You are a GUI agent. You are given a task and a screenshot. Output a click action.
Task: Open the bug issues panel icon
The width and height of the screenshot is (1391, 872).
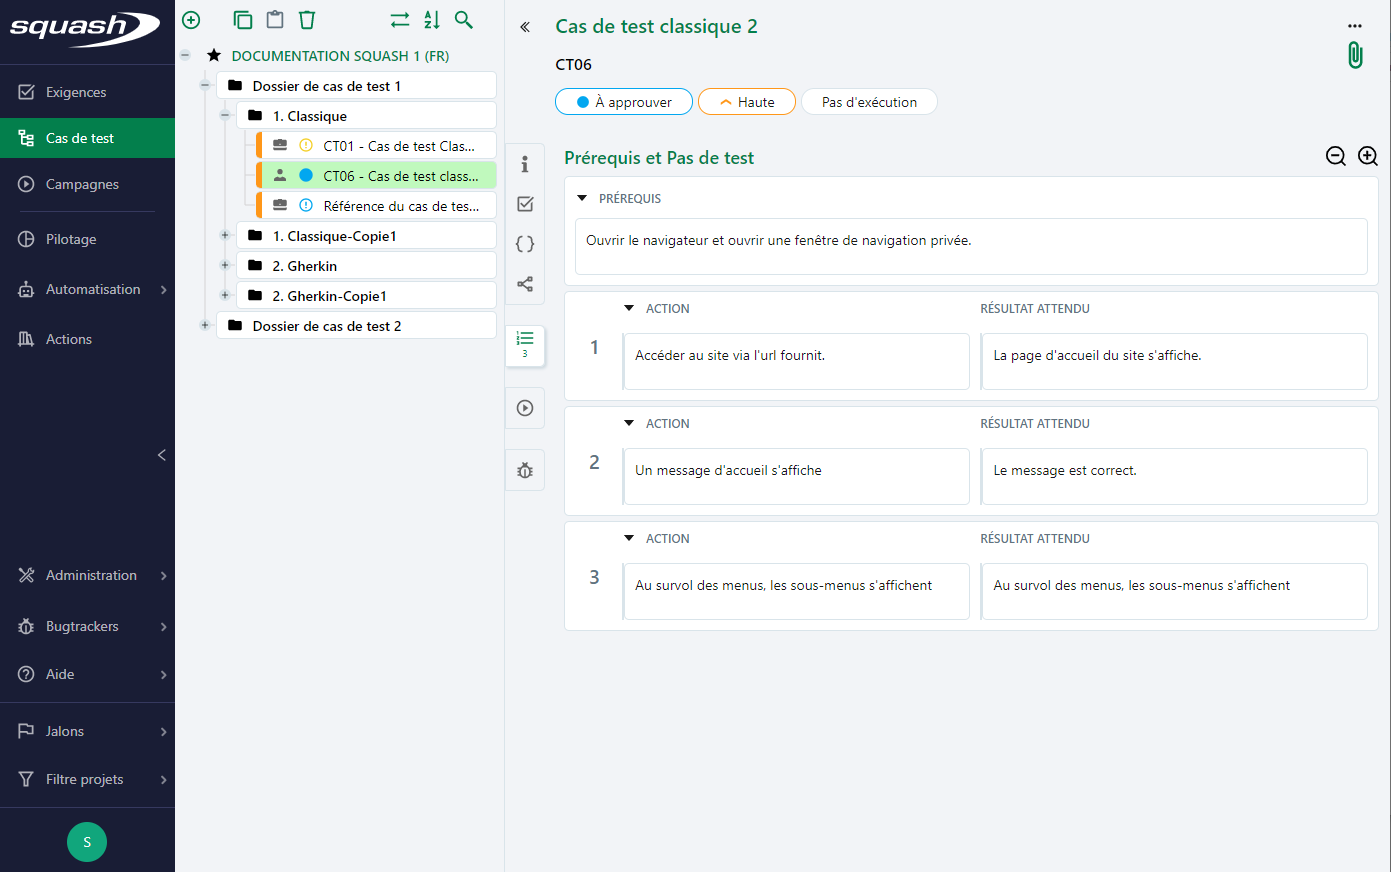525,471
